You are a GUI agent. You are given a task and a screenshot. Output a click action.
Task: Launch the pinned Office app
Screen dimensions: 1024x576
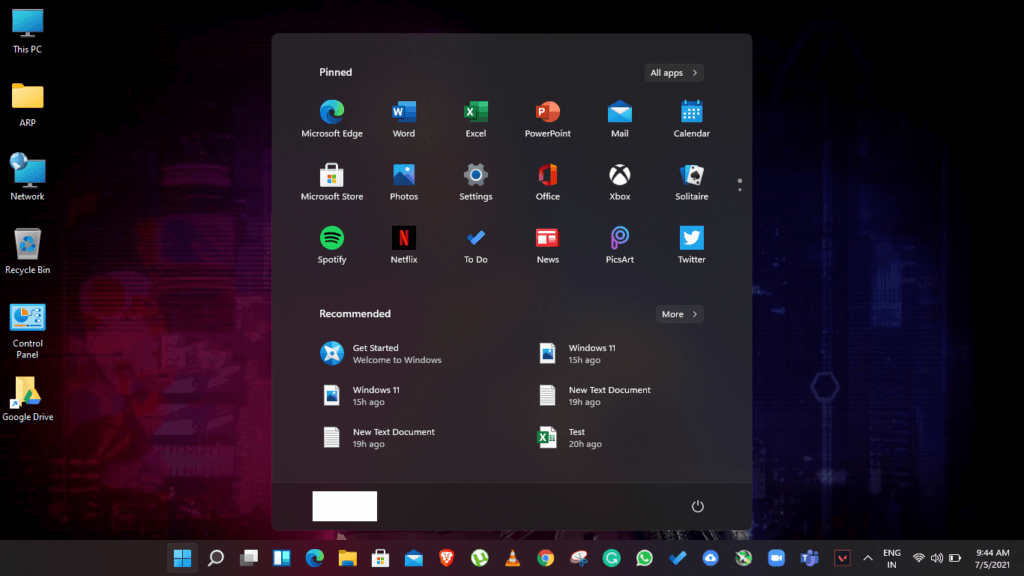pyautogui.click(x=547, y=182)
